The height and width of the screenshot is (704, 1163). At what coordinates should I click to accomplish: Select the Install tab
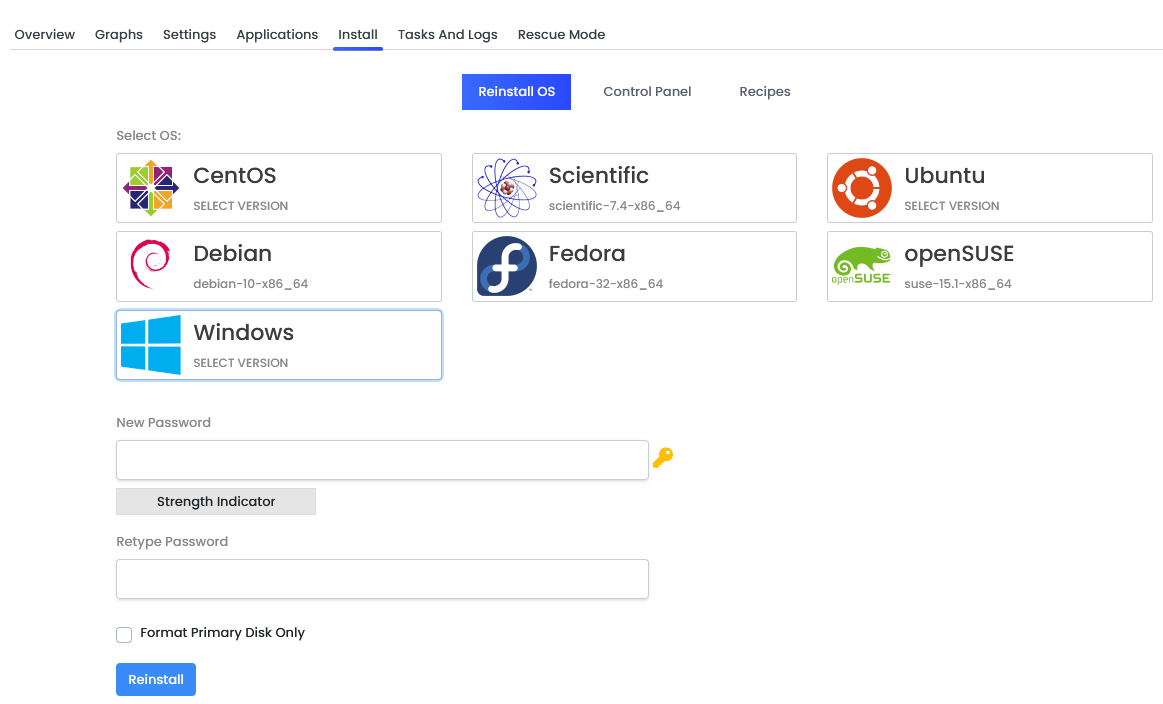coord(358,34)
